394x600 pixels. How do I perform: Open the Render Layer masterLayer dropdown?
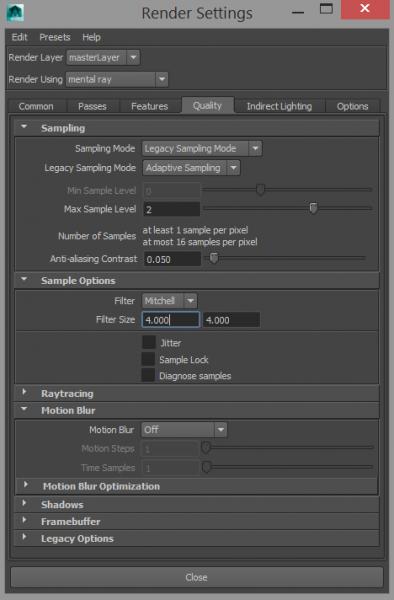(103, 58)
